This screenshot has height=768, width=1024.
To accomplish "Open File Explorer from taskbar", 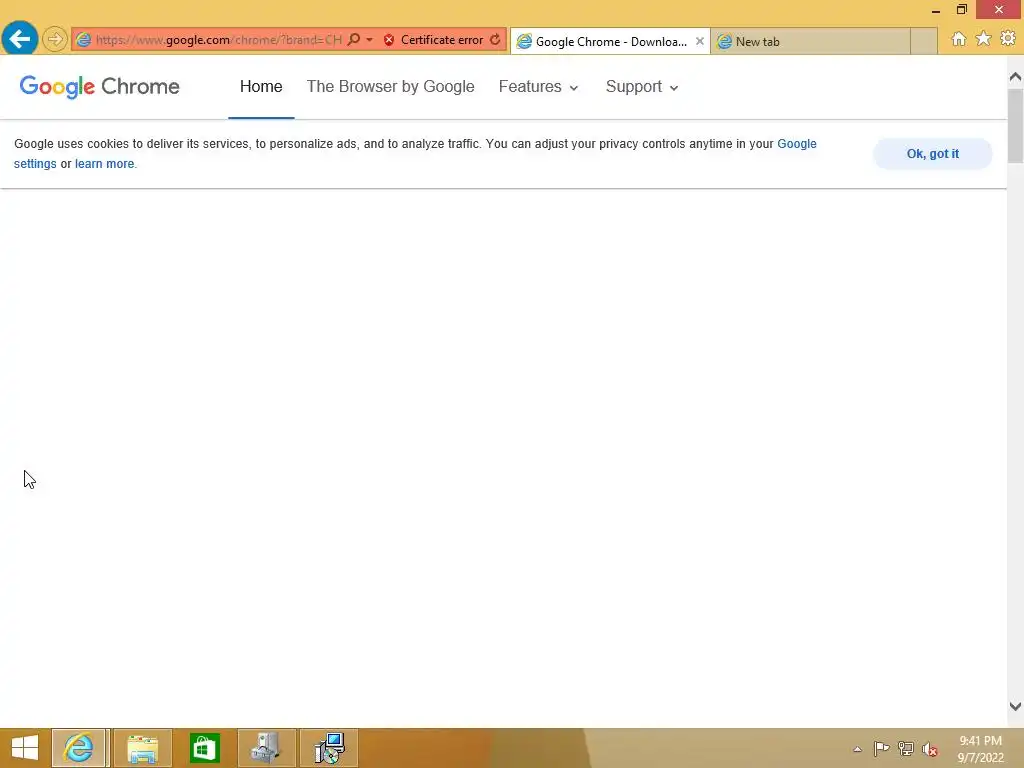I will point(142,748).
